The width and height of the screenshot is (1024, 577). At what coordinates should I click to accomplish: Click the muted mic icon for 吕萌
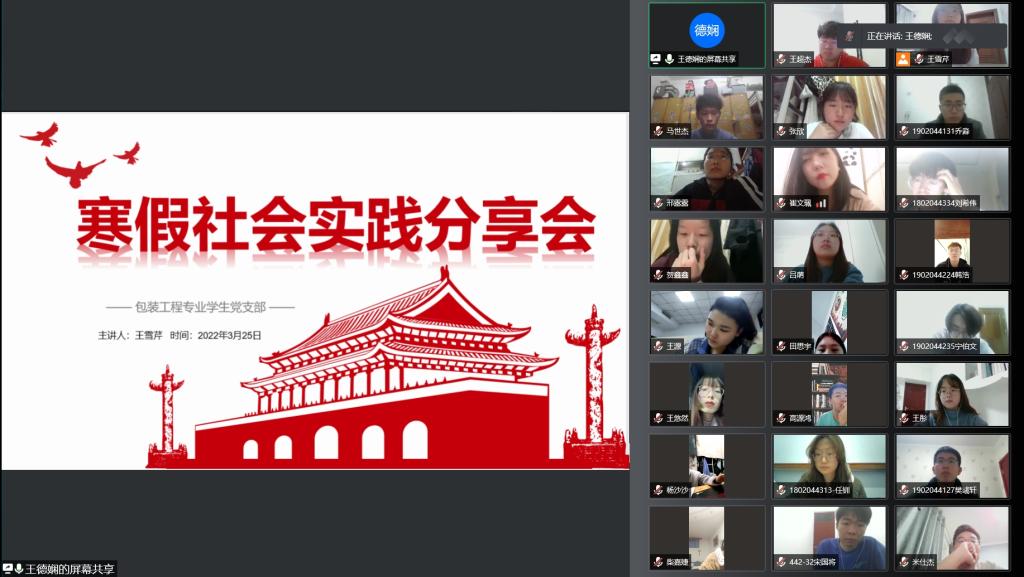[780, 275]
